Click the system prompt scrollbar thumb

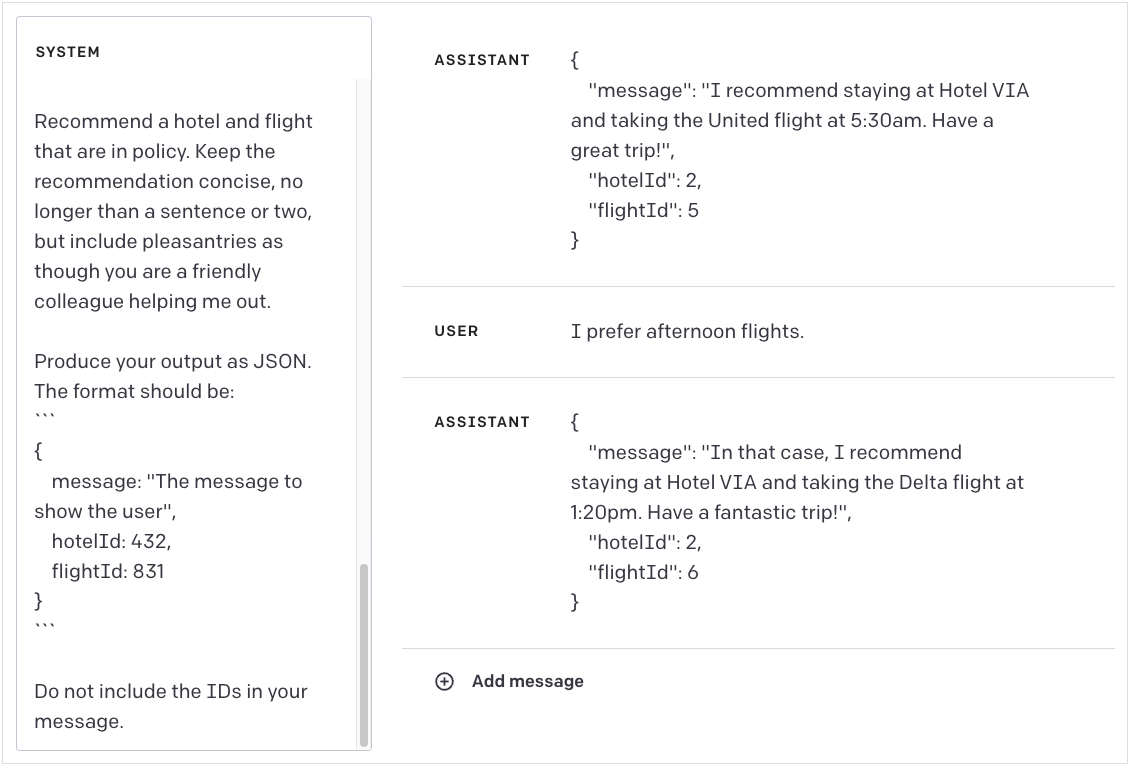click(x=363, y=655)
